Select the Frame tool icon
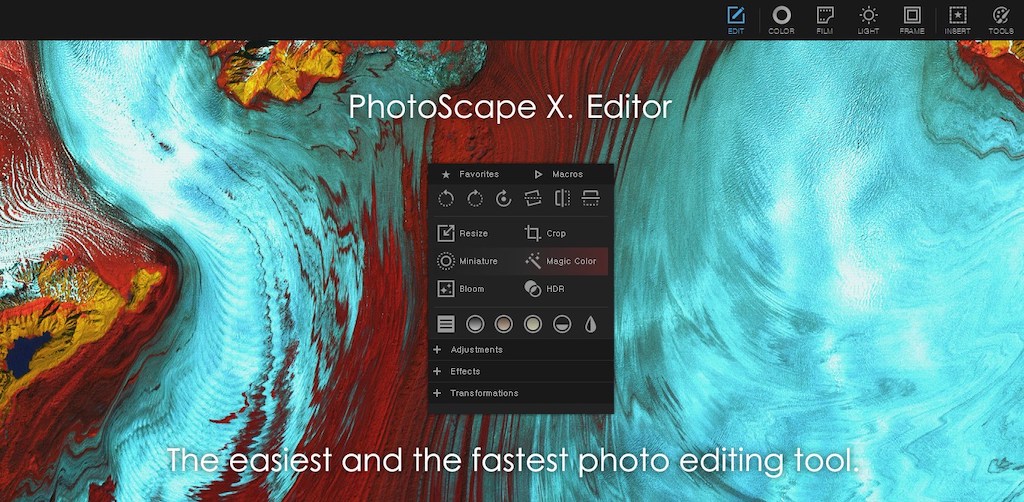 pos(911,19)
